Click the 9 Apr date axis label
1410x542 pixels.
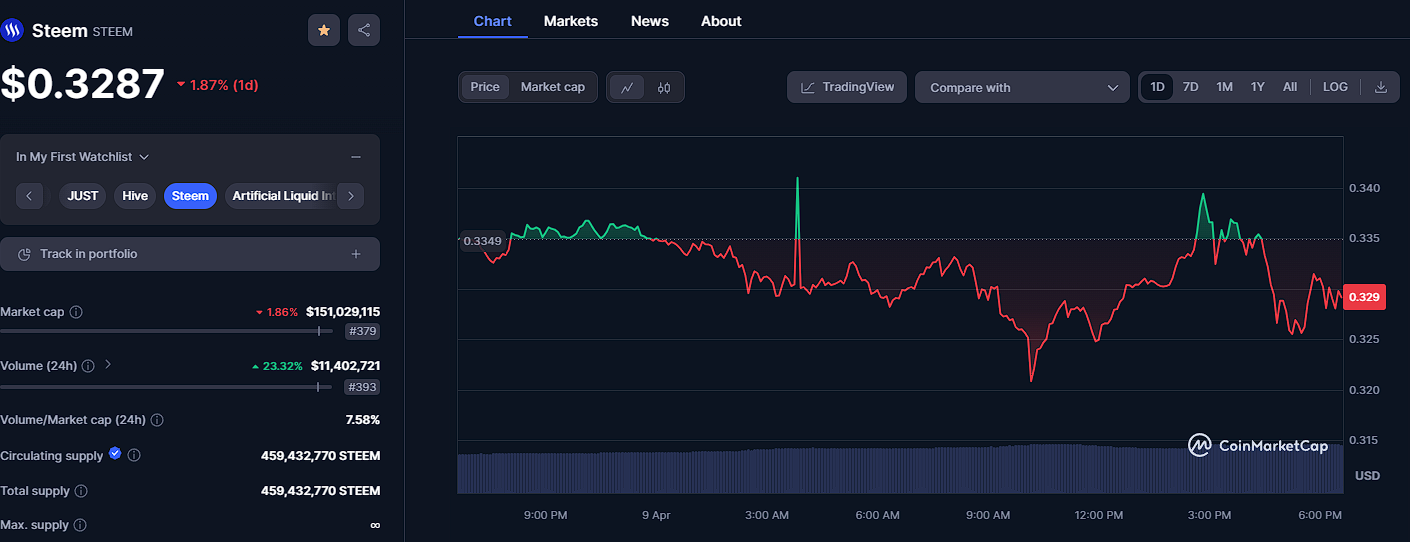(656, 515)
